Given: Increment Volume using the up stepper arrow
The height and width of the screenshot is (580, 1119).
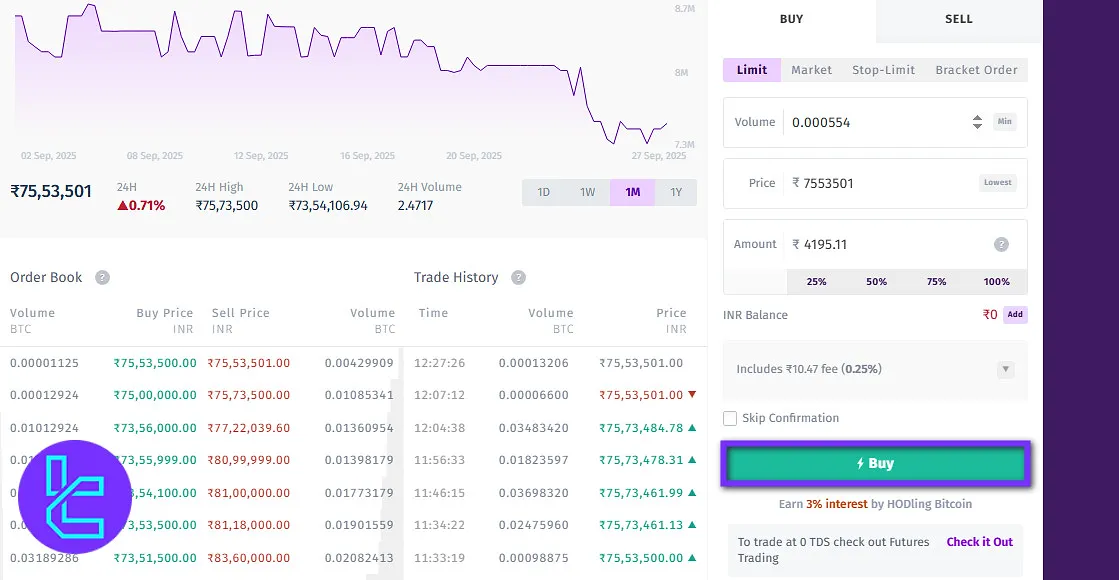Looking at the screenshot, I should point(977,117).
